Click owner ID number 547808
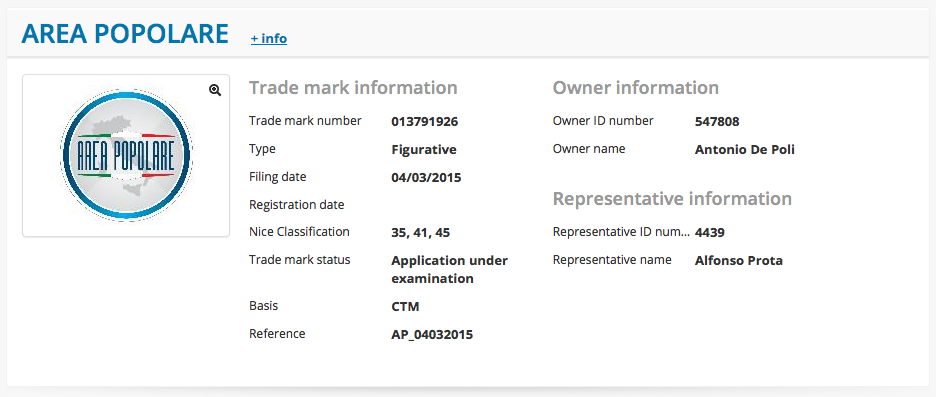The height and width of the screenshot is (397, 936). click(718, 122)
